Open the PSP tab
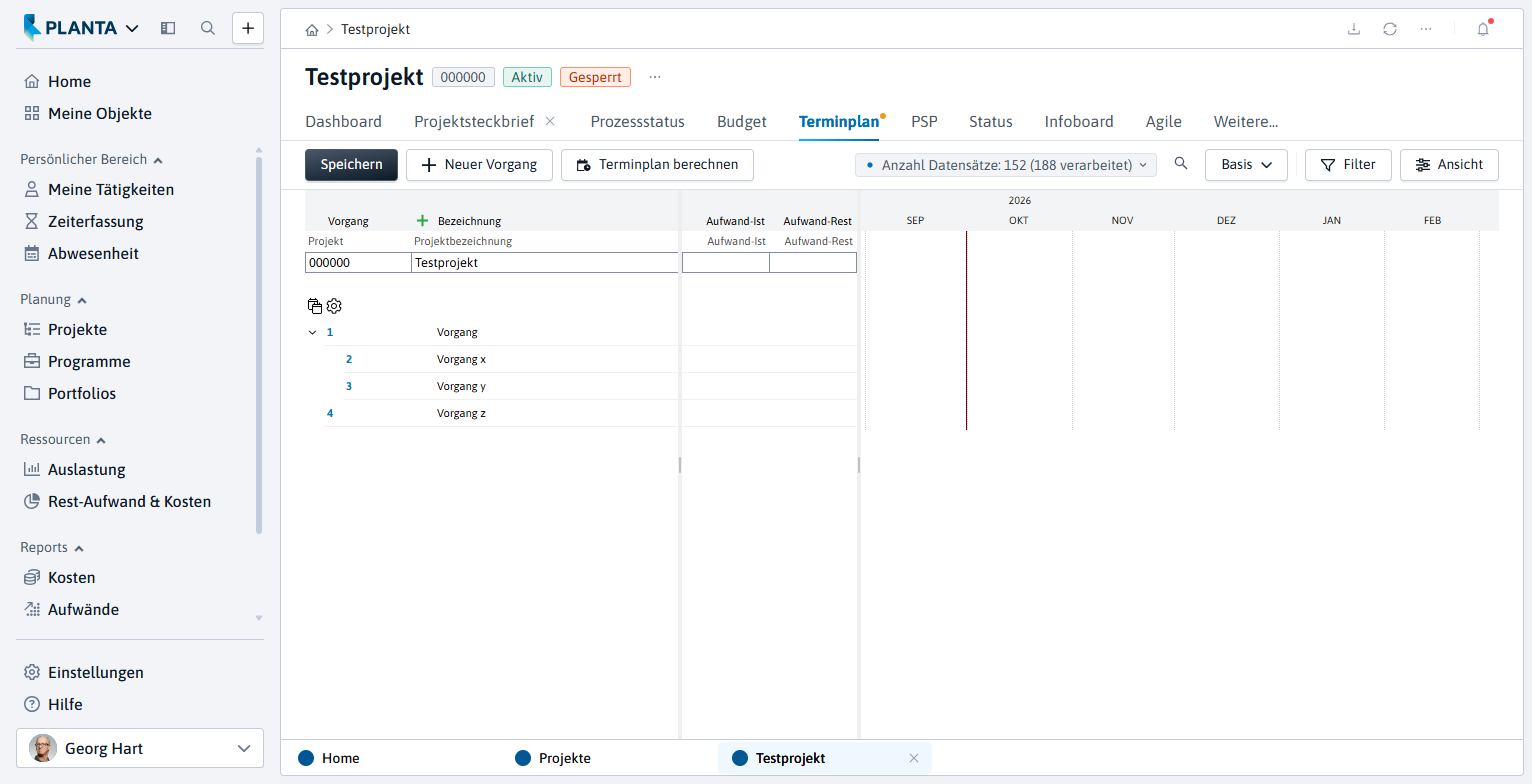The image size is (1532, 784). [x=924, y=122]
